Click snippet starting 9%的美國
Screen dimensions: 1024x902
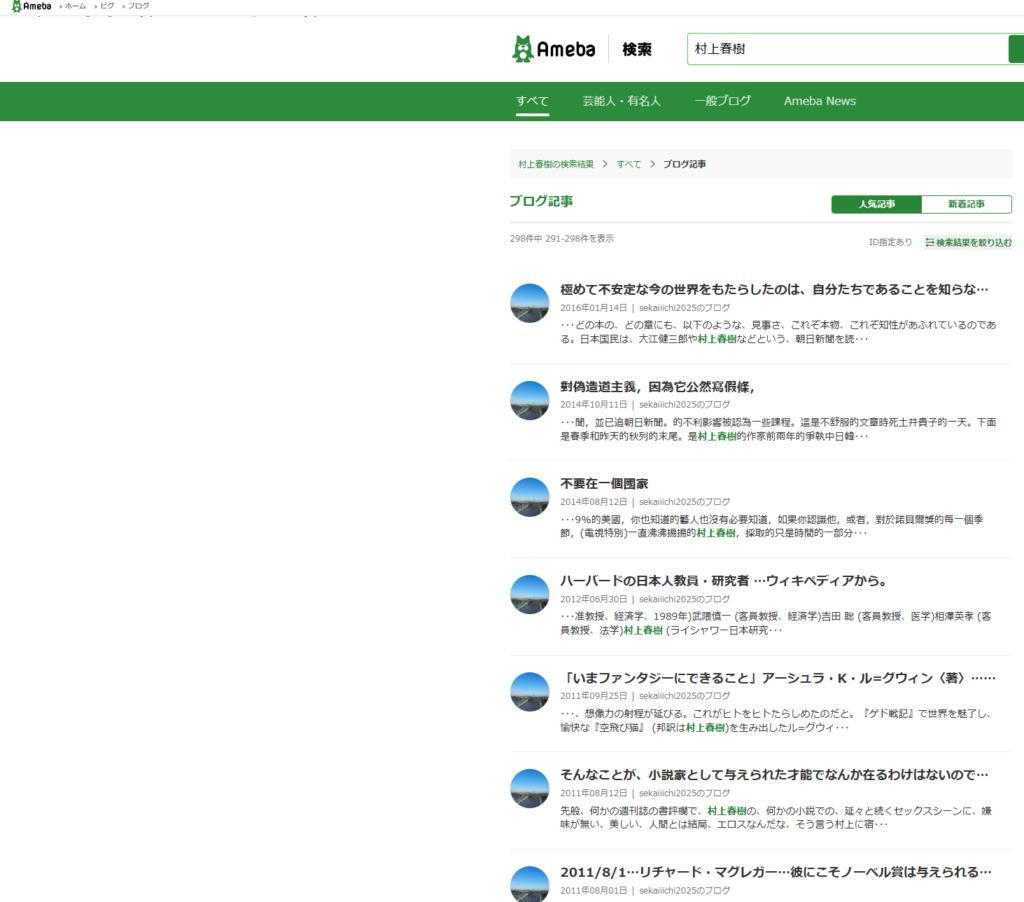point(772,526)
